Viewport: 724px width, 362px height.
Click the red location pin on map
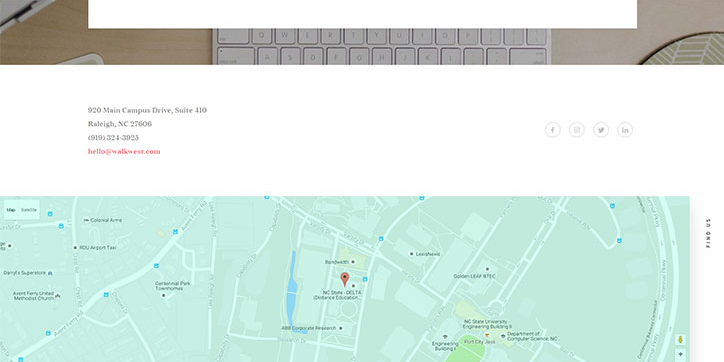pos(344,279)
